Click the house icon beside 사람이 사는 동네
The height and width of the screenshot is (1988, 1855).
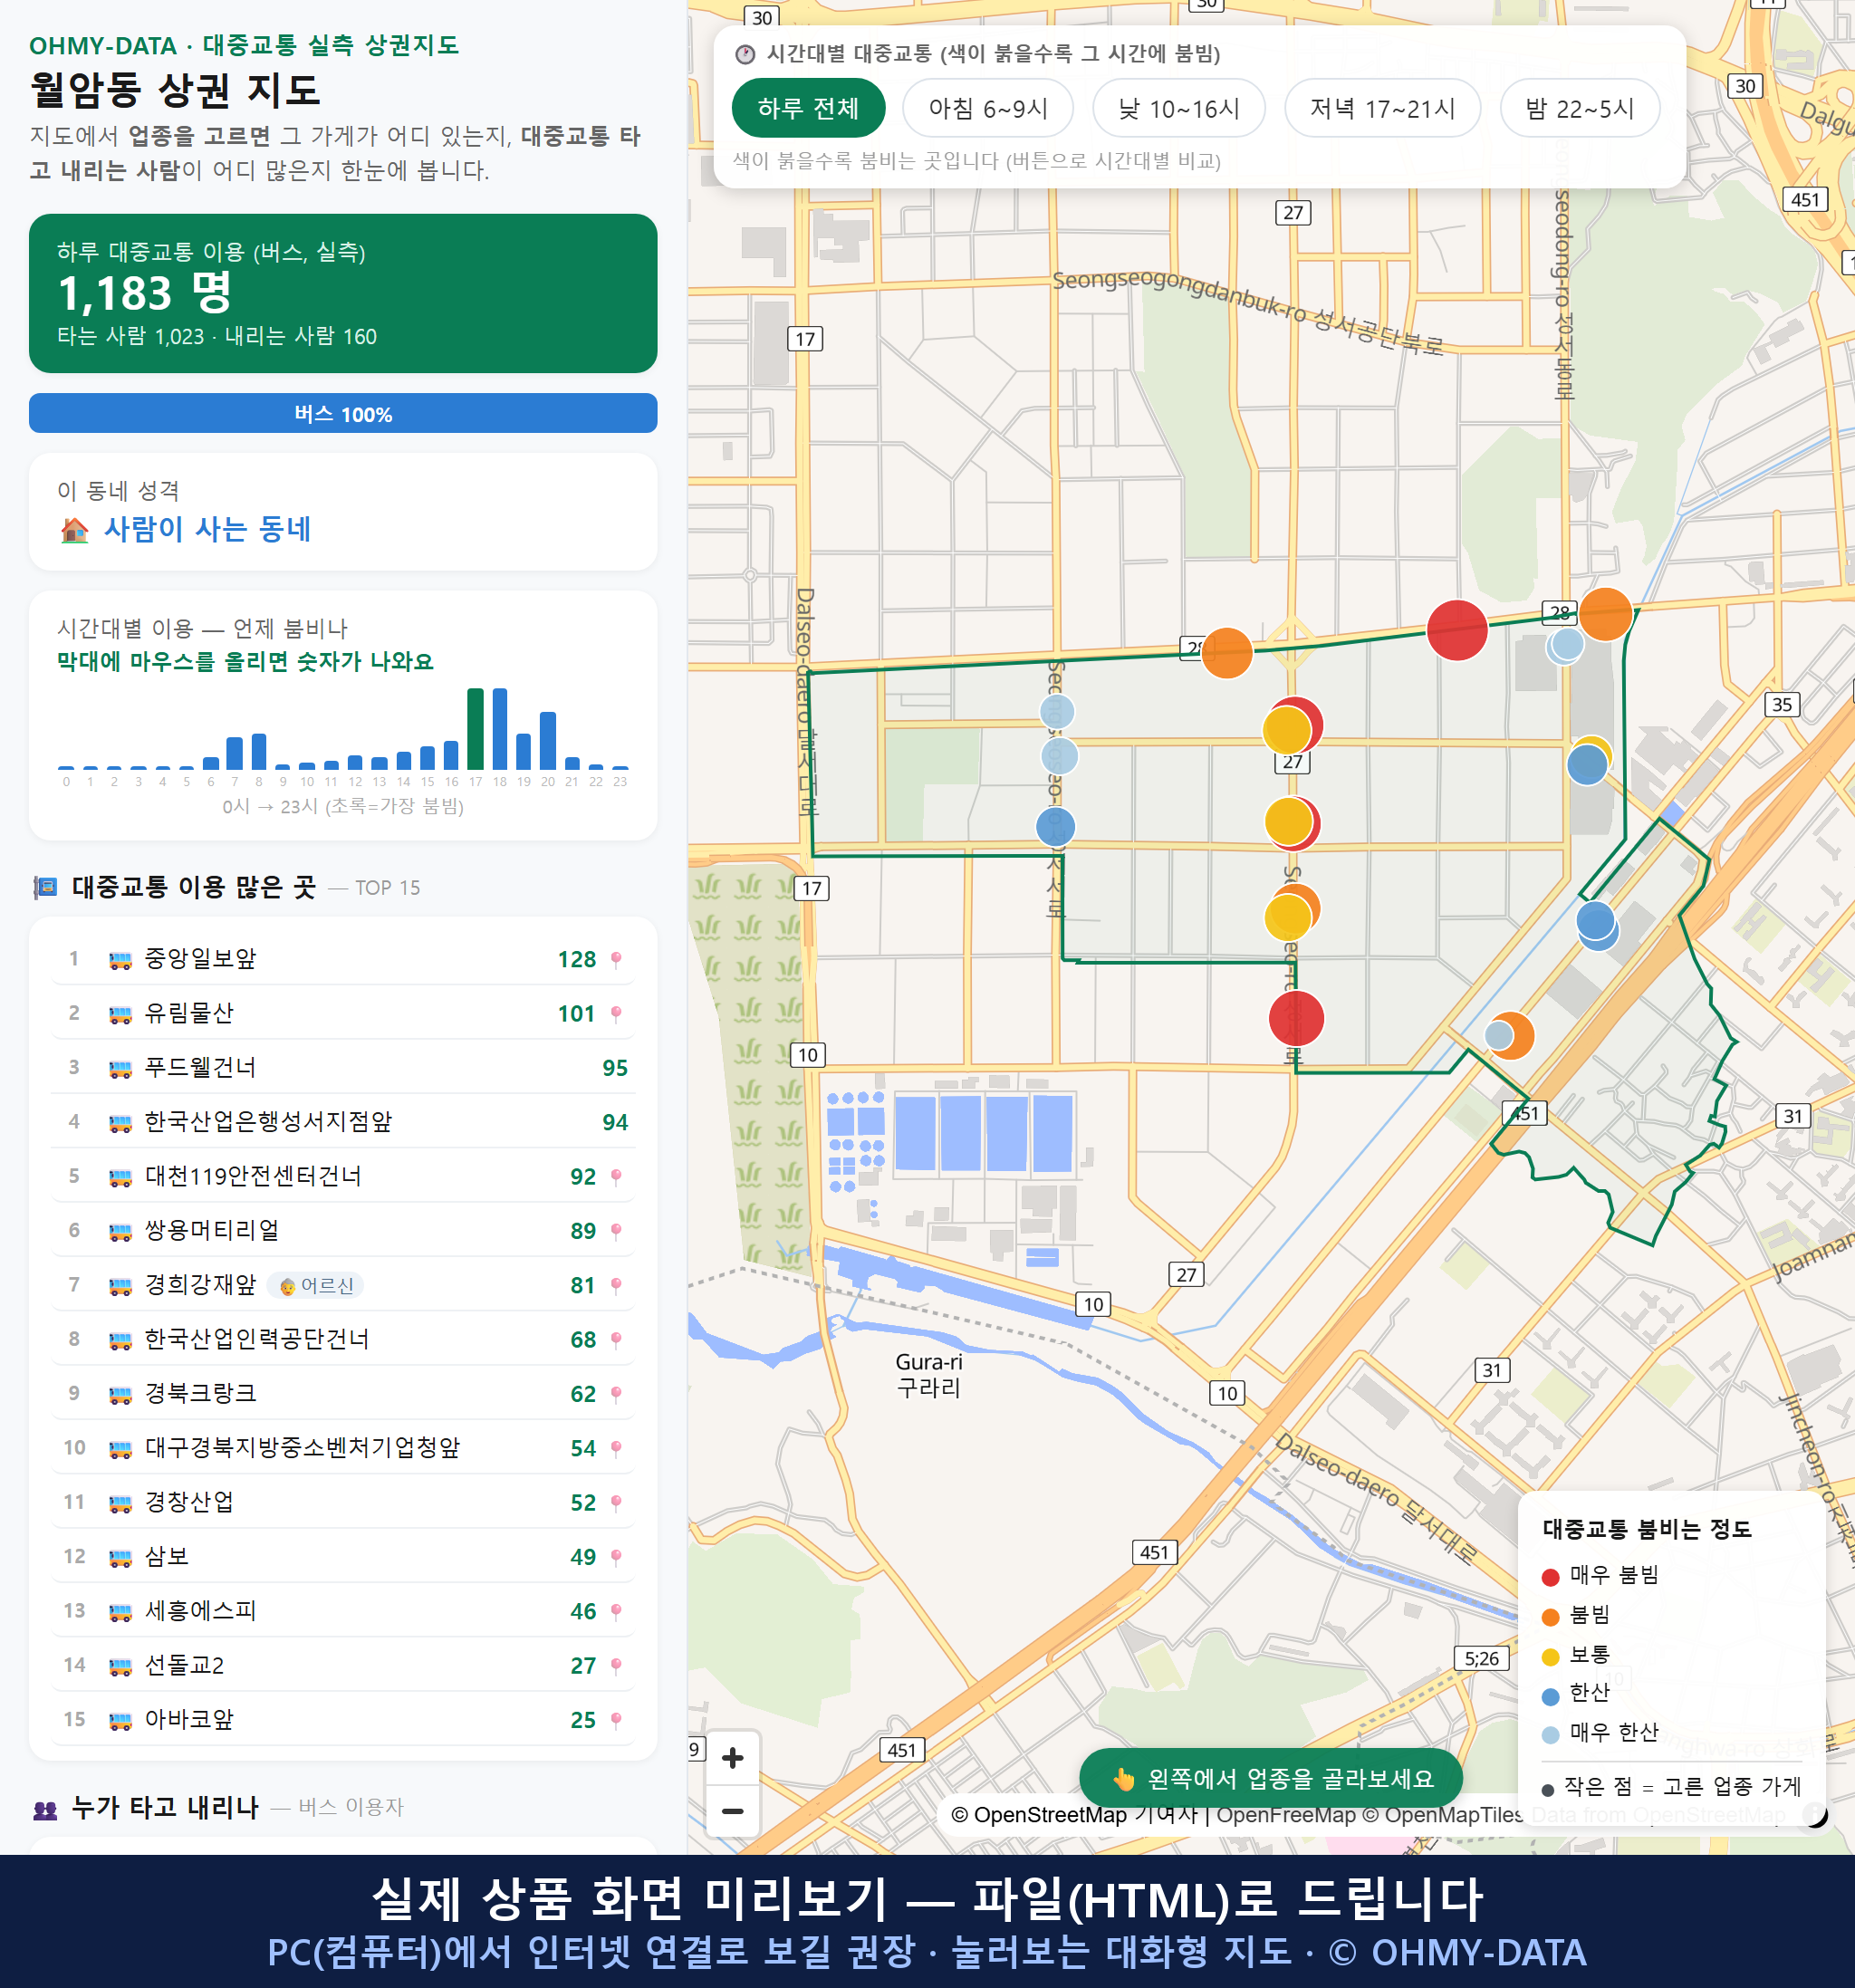tap(74, 530)
